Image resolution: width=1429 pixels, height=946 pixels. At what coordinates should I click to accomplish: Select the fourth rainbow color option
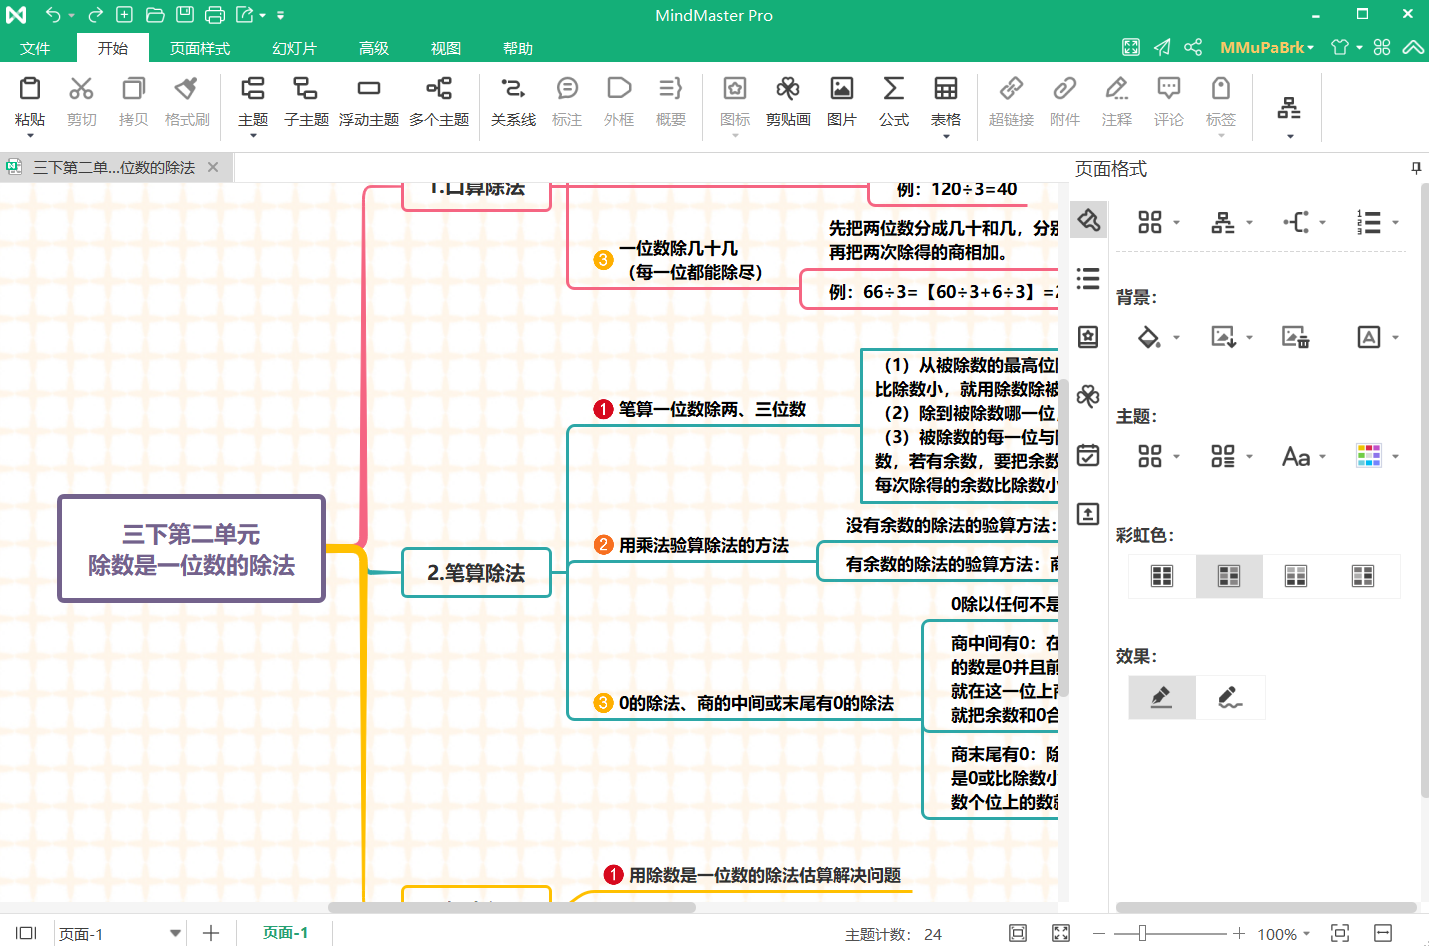coord(1363,576)
